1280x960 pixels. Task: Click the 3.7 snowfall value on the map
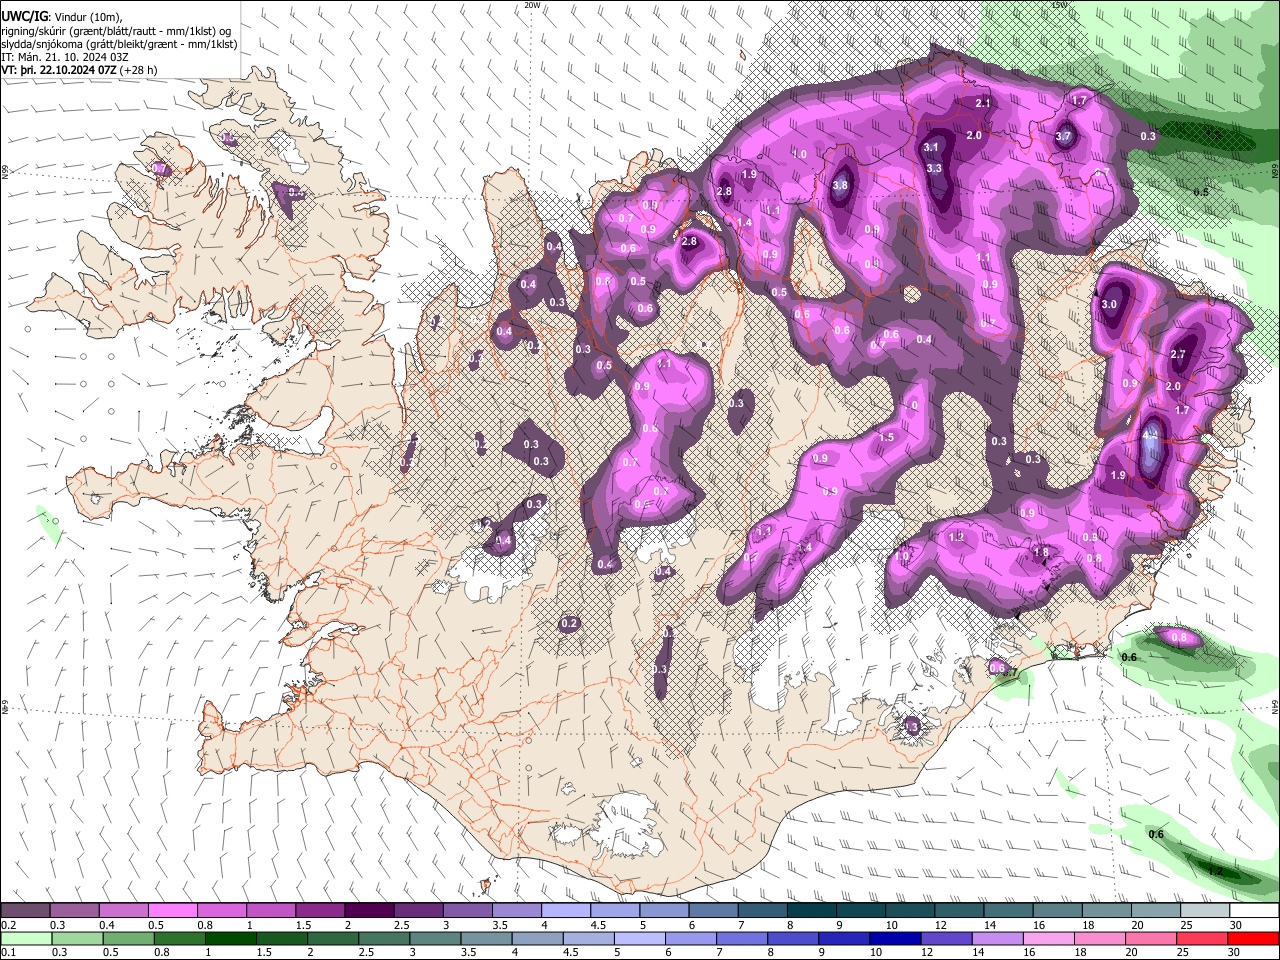(x=1063, y=137)
